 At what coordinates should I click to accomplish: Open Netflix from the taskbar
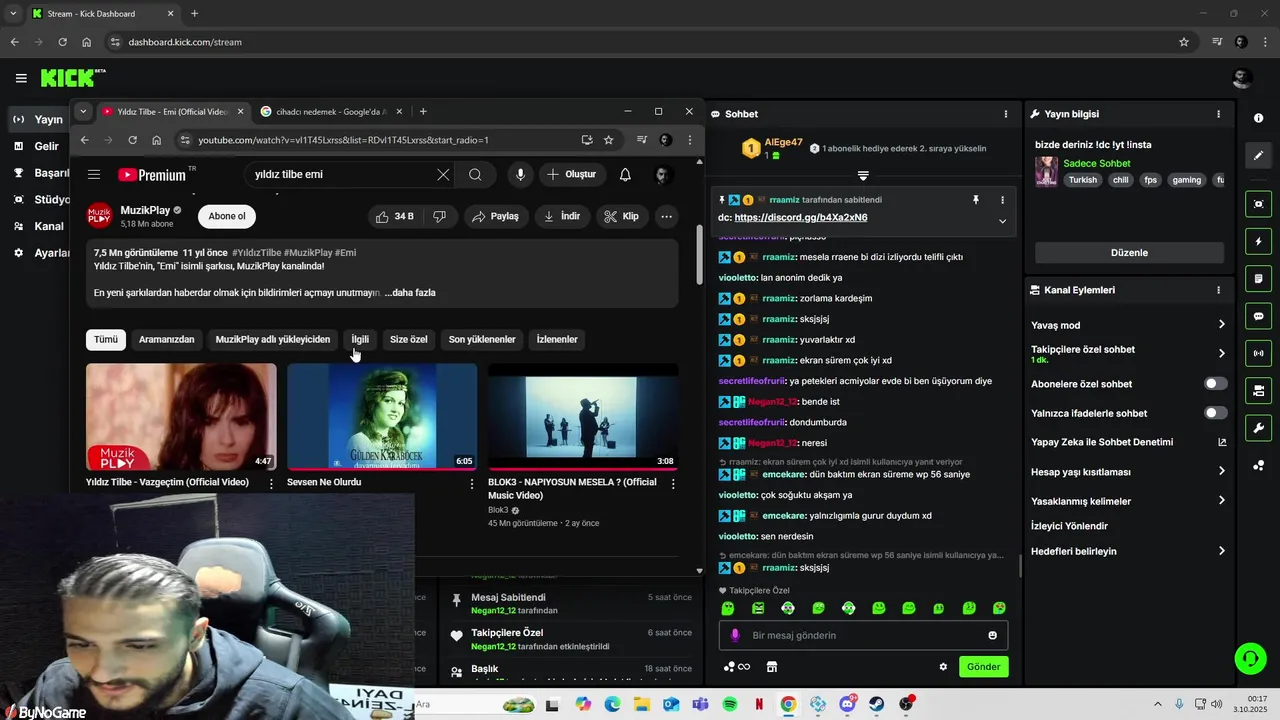coord(759,705)
